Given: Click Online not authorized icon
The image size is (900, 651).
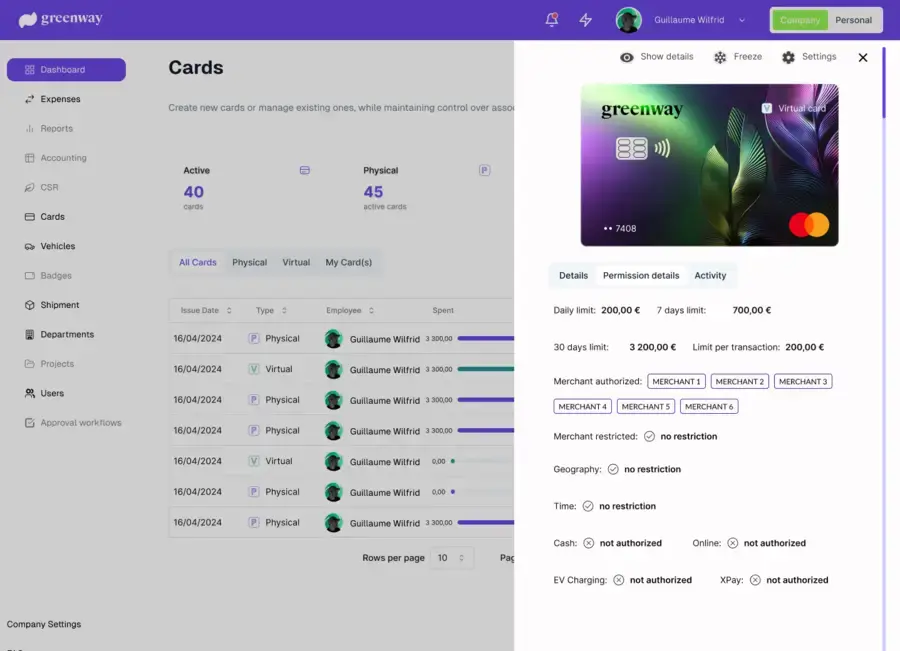Looking at the screenshot, I should point(732,543).
